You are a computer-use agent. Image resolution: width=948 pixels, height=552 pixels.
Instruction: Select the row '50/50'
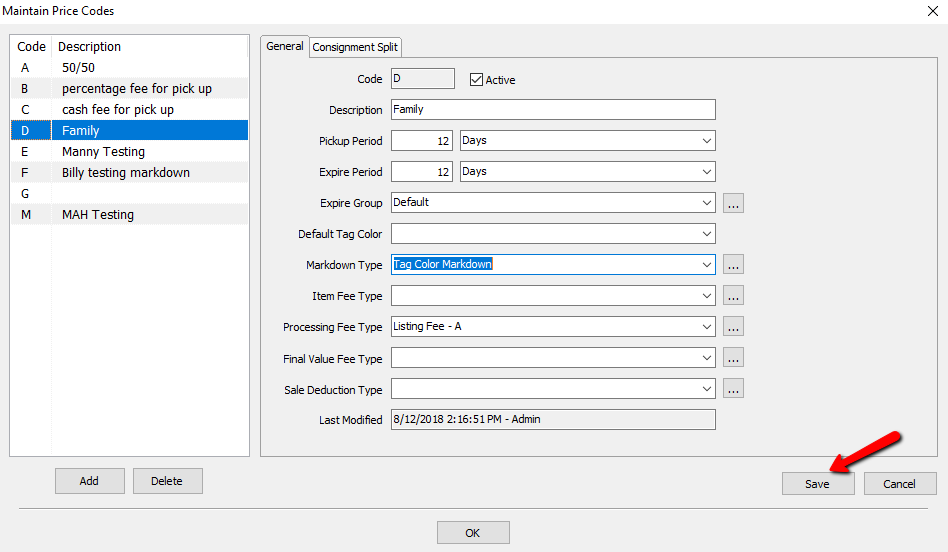[129, 68]
